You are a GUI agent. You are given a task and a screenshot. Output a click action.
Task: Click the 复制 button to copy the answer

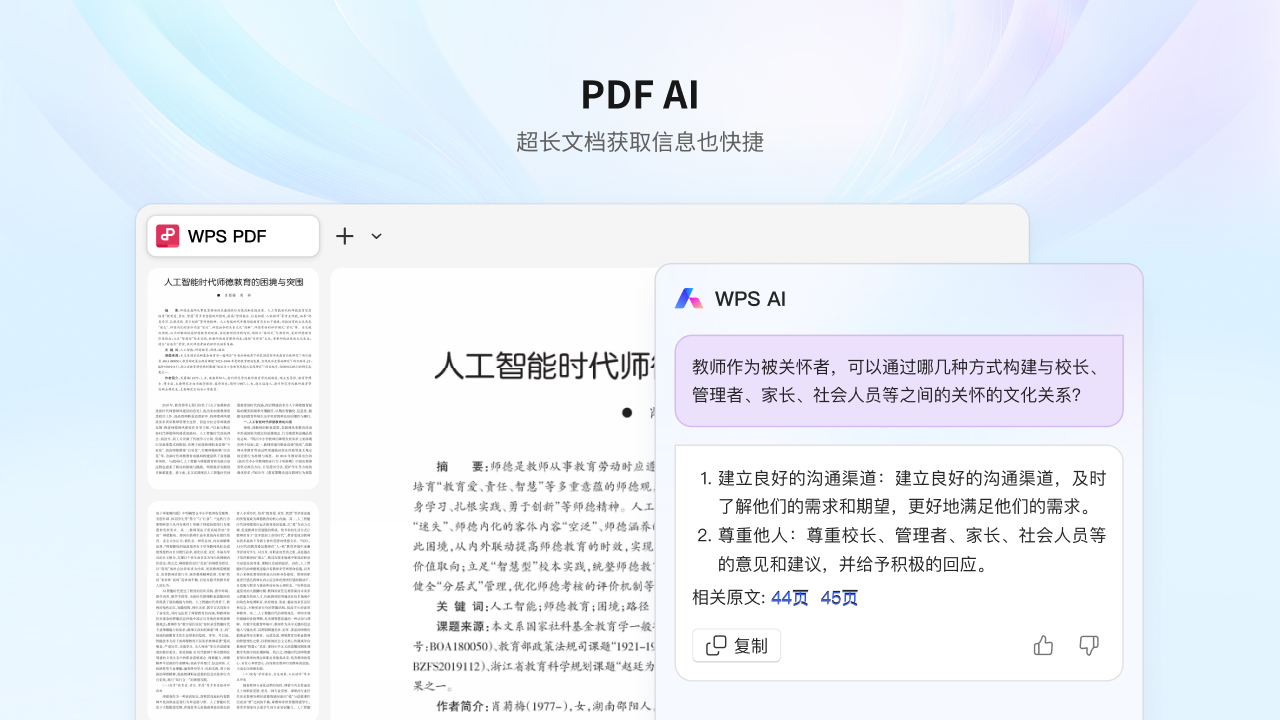tap(736, 645)
